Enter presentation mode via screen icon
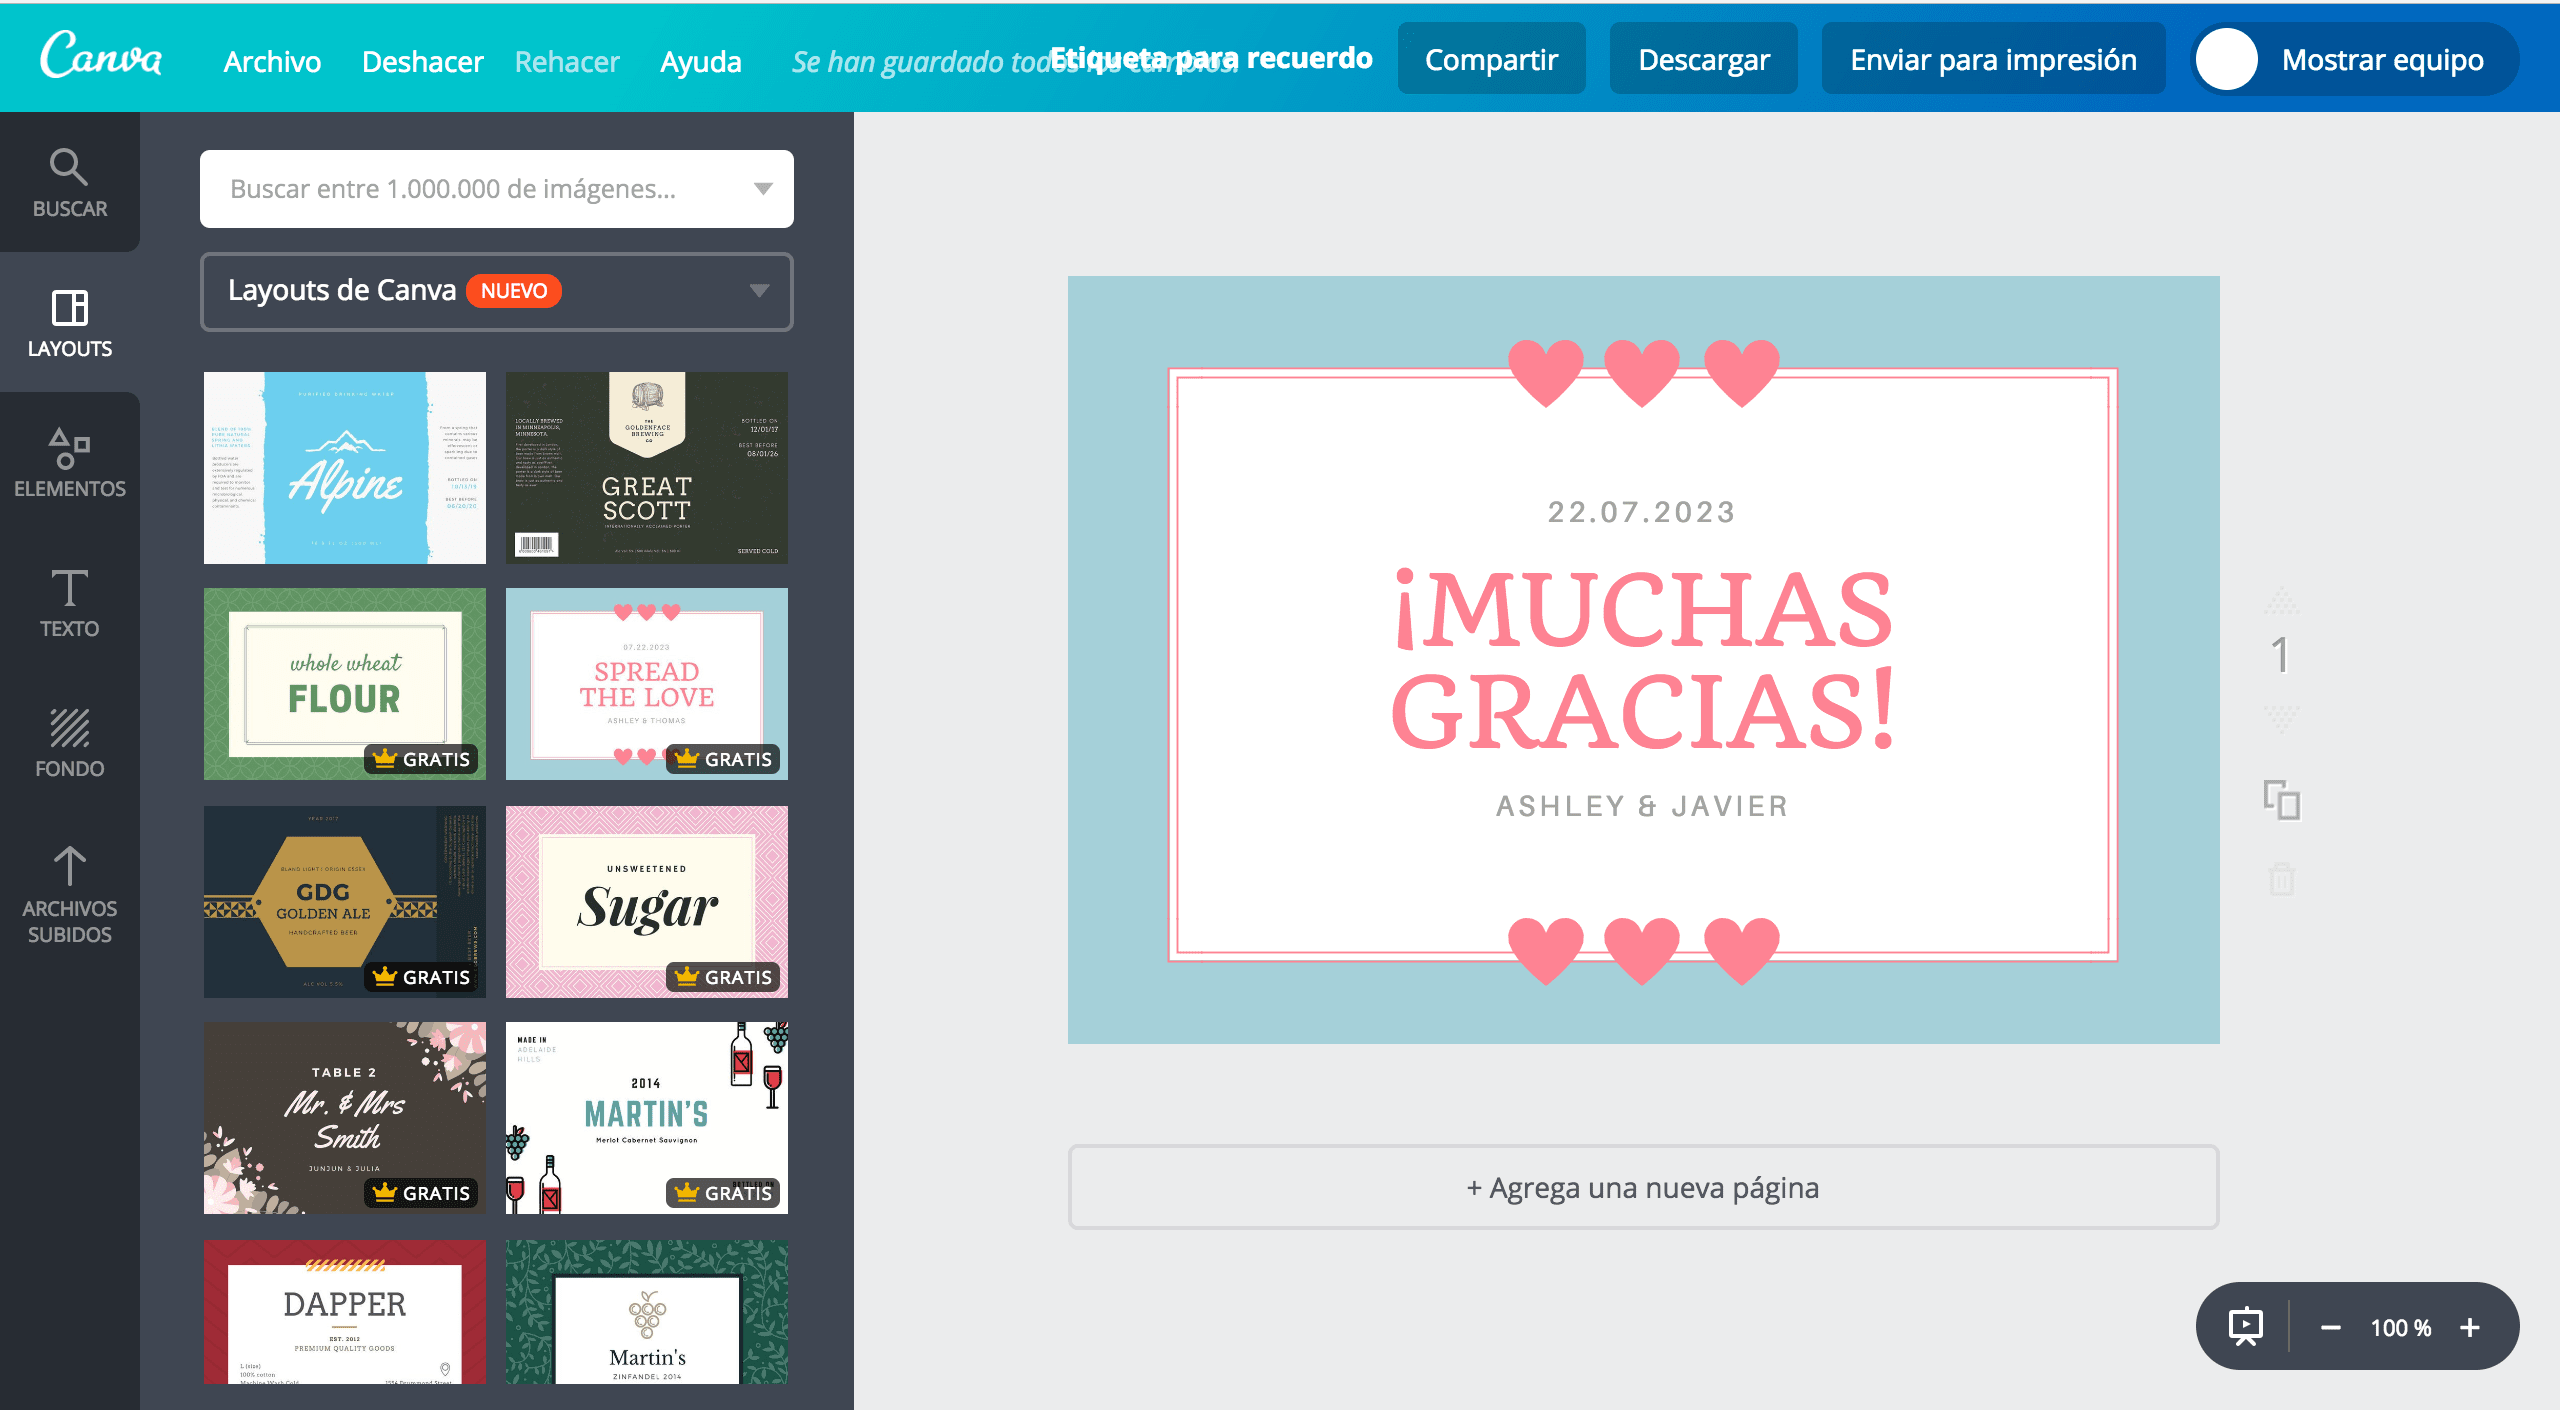The image size is (2560, 1410). point(2245,1327)
